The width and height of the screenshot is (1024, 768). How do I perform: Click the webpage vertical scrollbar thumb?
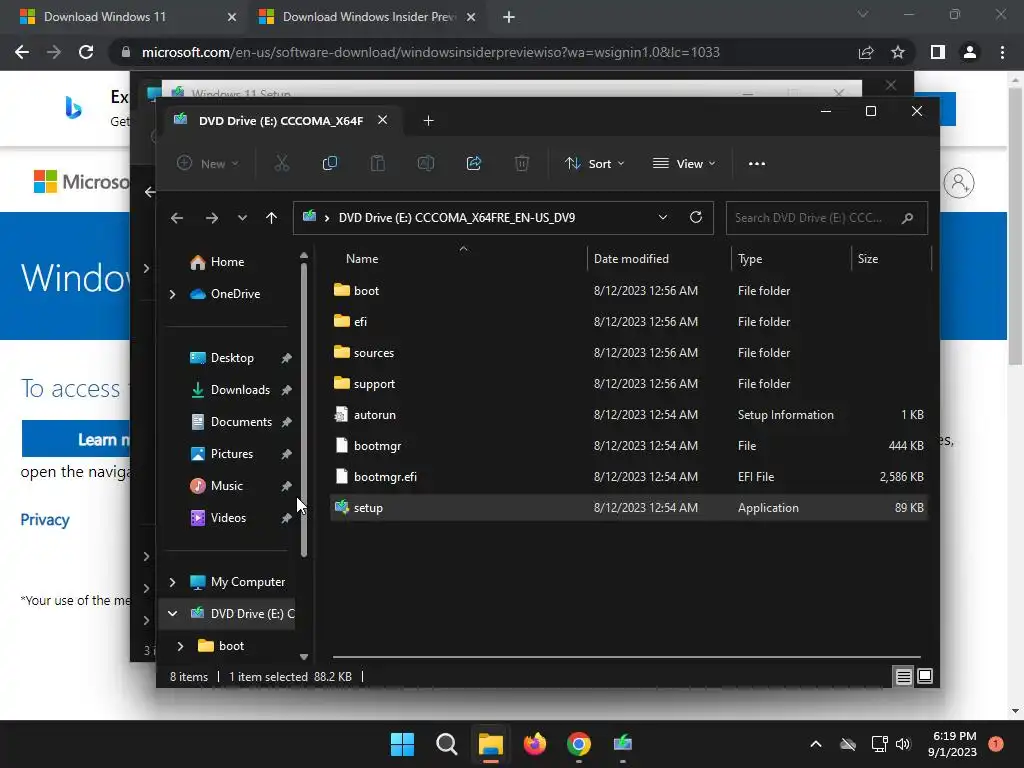[1015, 225]
